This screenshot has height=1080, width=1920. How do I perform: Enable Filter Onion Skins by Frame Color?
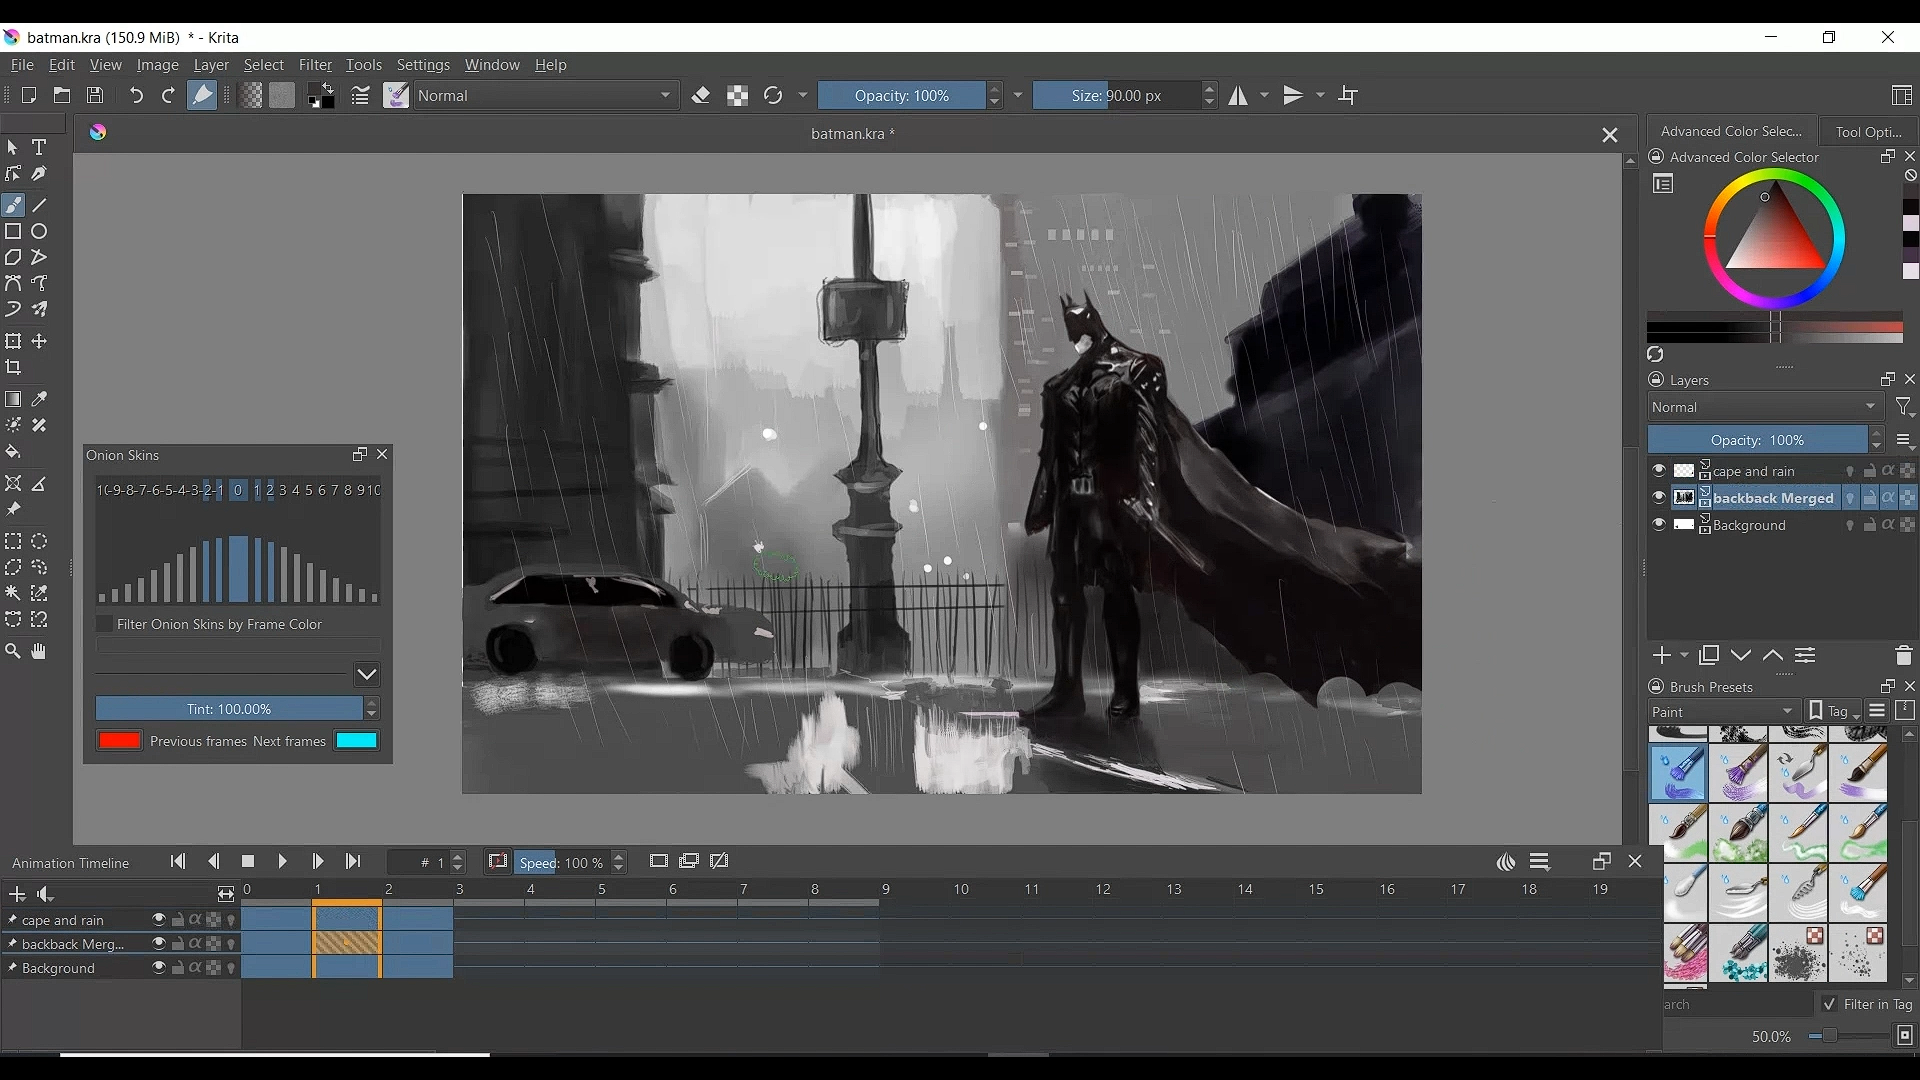coord(105,624)
